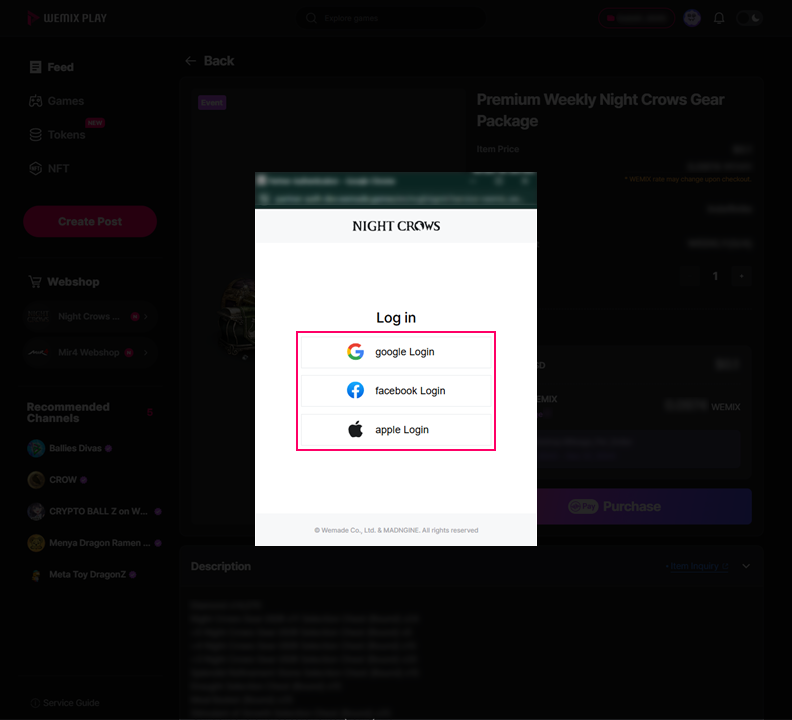This screenshot has height=720, width=792.
Task: Open the Service Guide link
Action: click(65, 703)
